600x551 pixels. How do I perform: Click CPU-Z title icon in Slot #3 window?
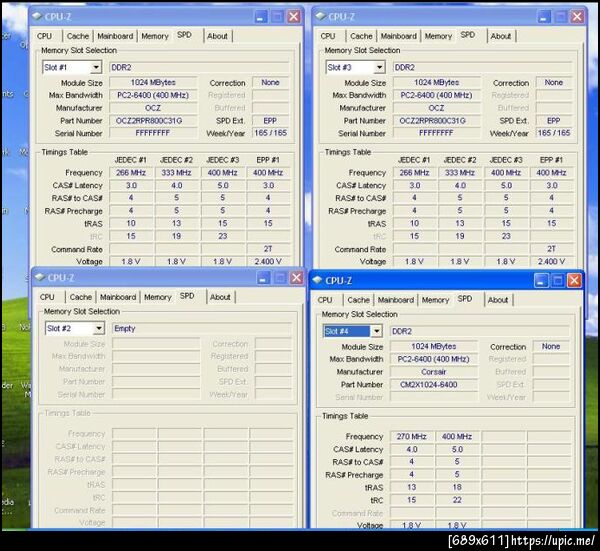(x=320, y=16)
